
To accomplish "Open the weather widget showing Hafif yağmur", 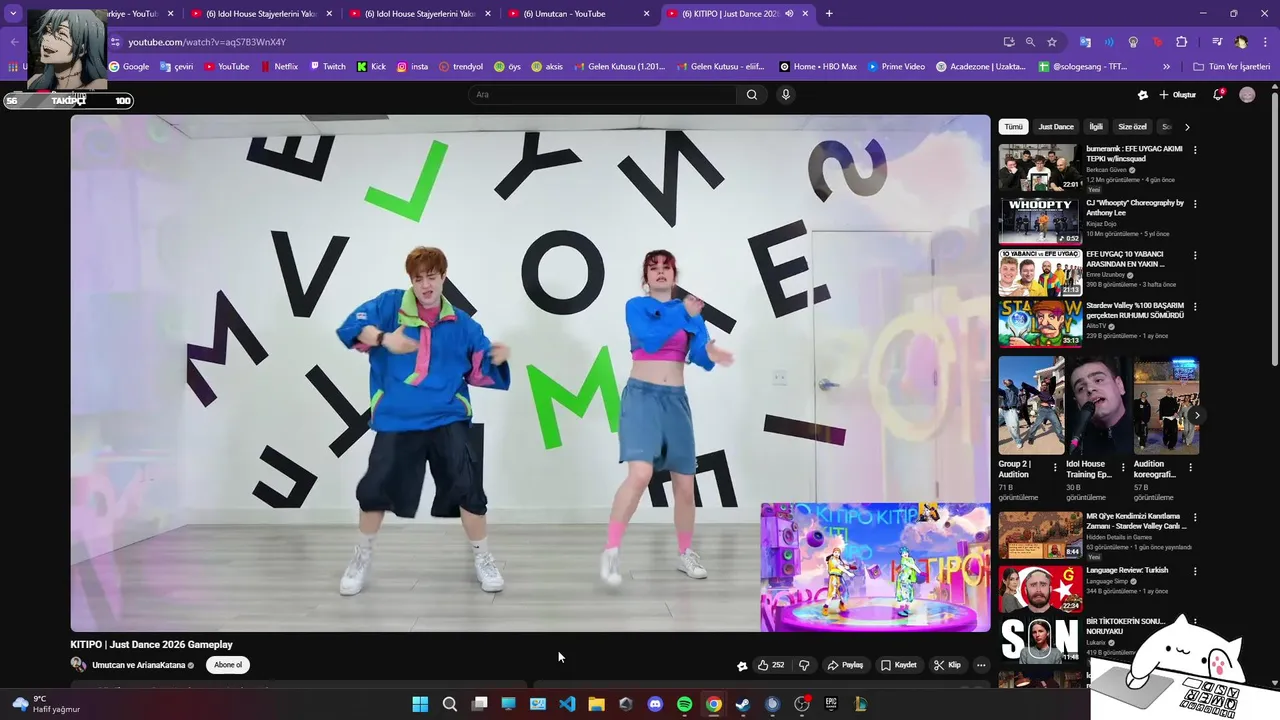I will coord(46,704).
